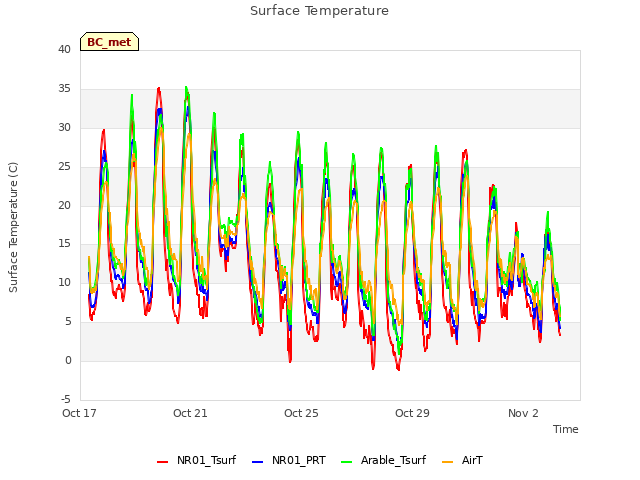
Task: Click the Oct 17 x-axis tick label
Action: pyautogui.click(x=79, y=413)
